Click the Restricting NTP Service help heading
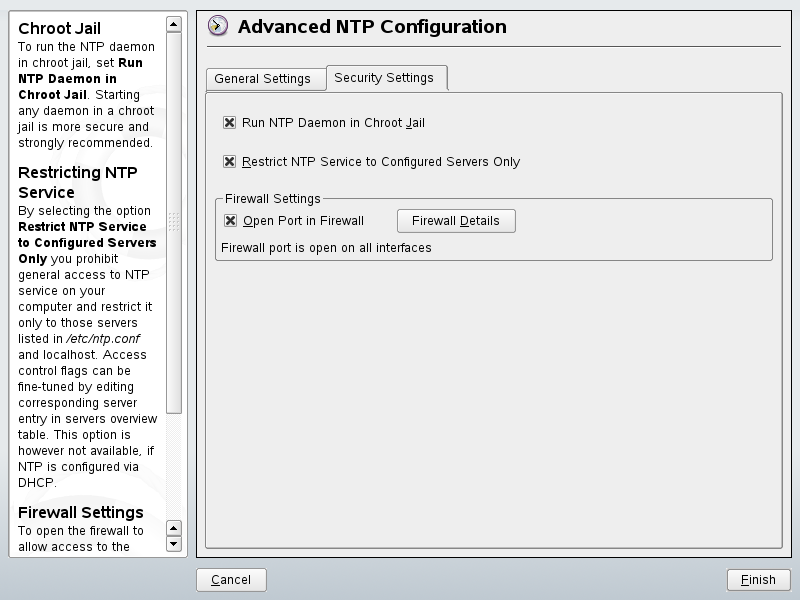The height and width of the screenshot is (600, 800). click(78, 182)
